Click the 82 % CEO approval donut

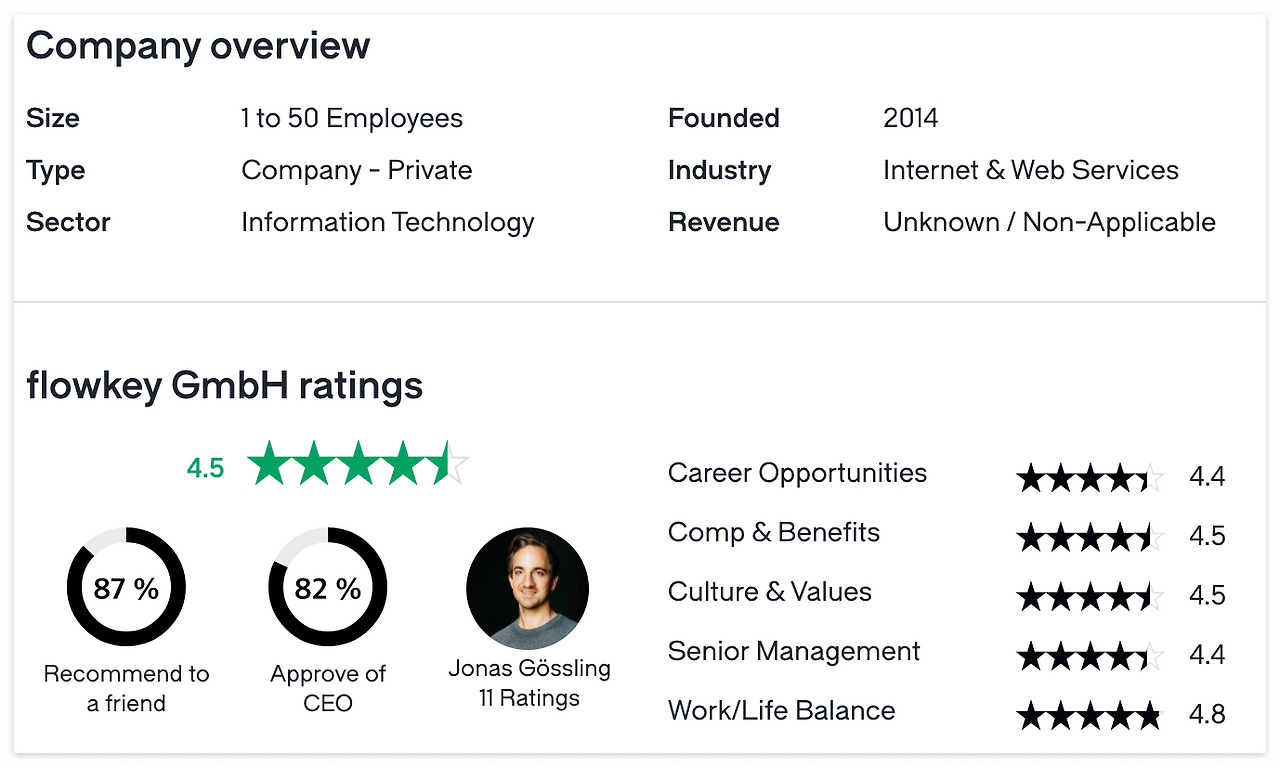point(327,588)
